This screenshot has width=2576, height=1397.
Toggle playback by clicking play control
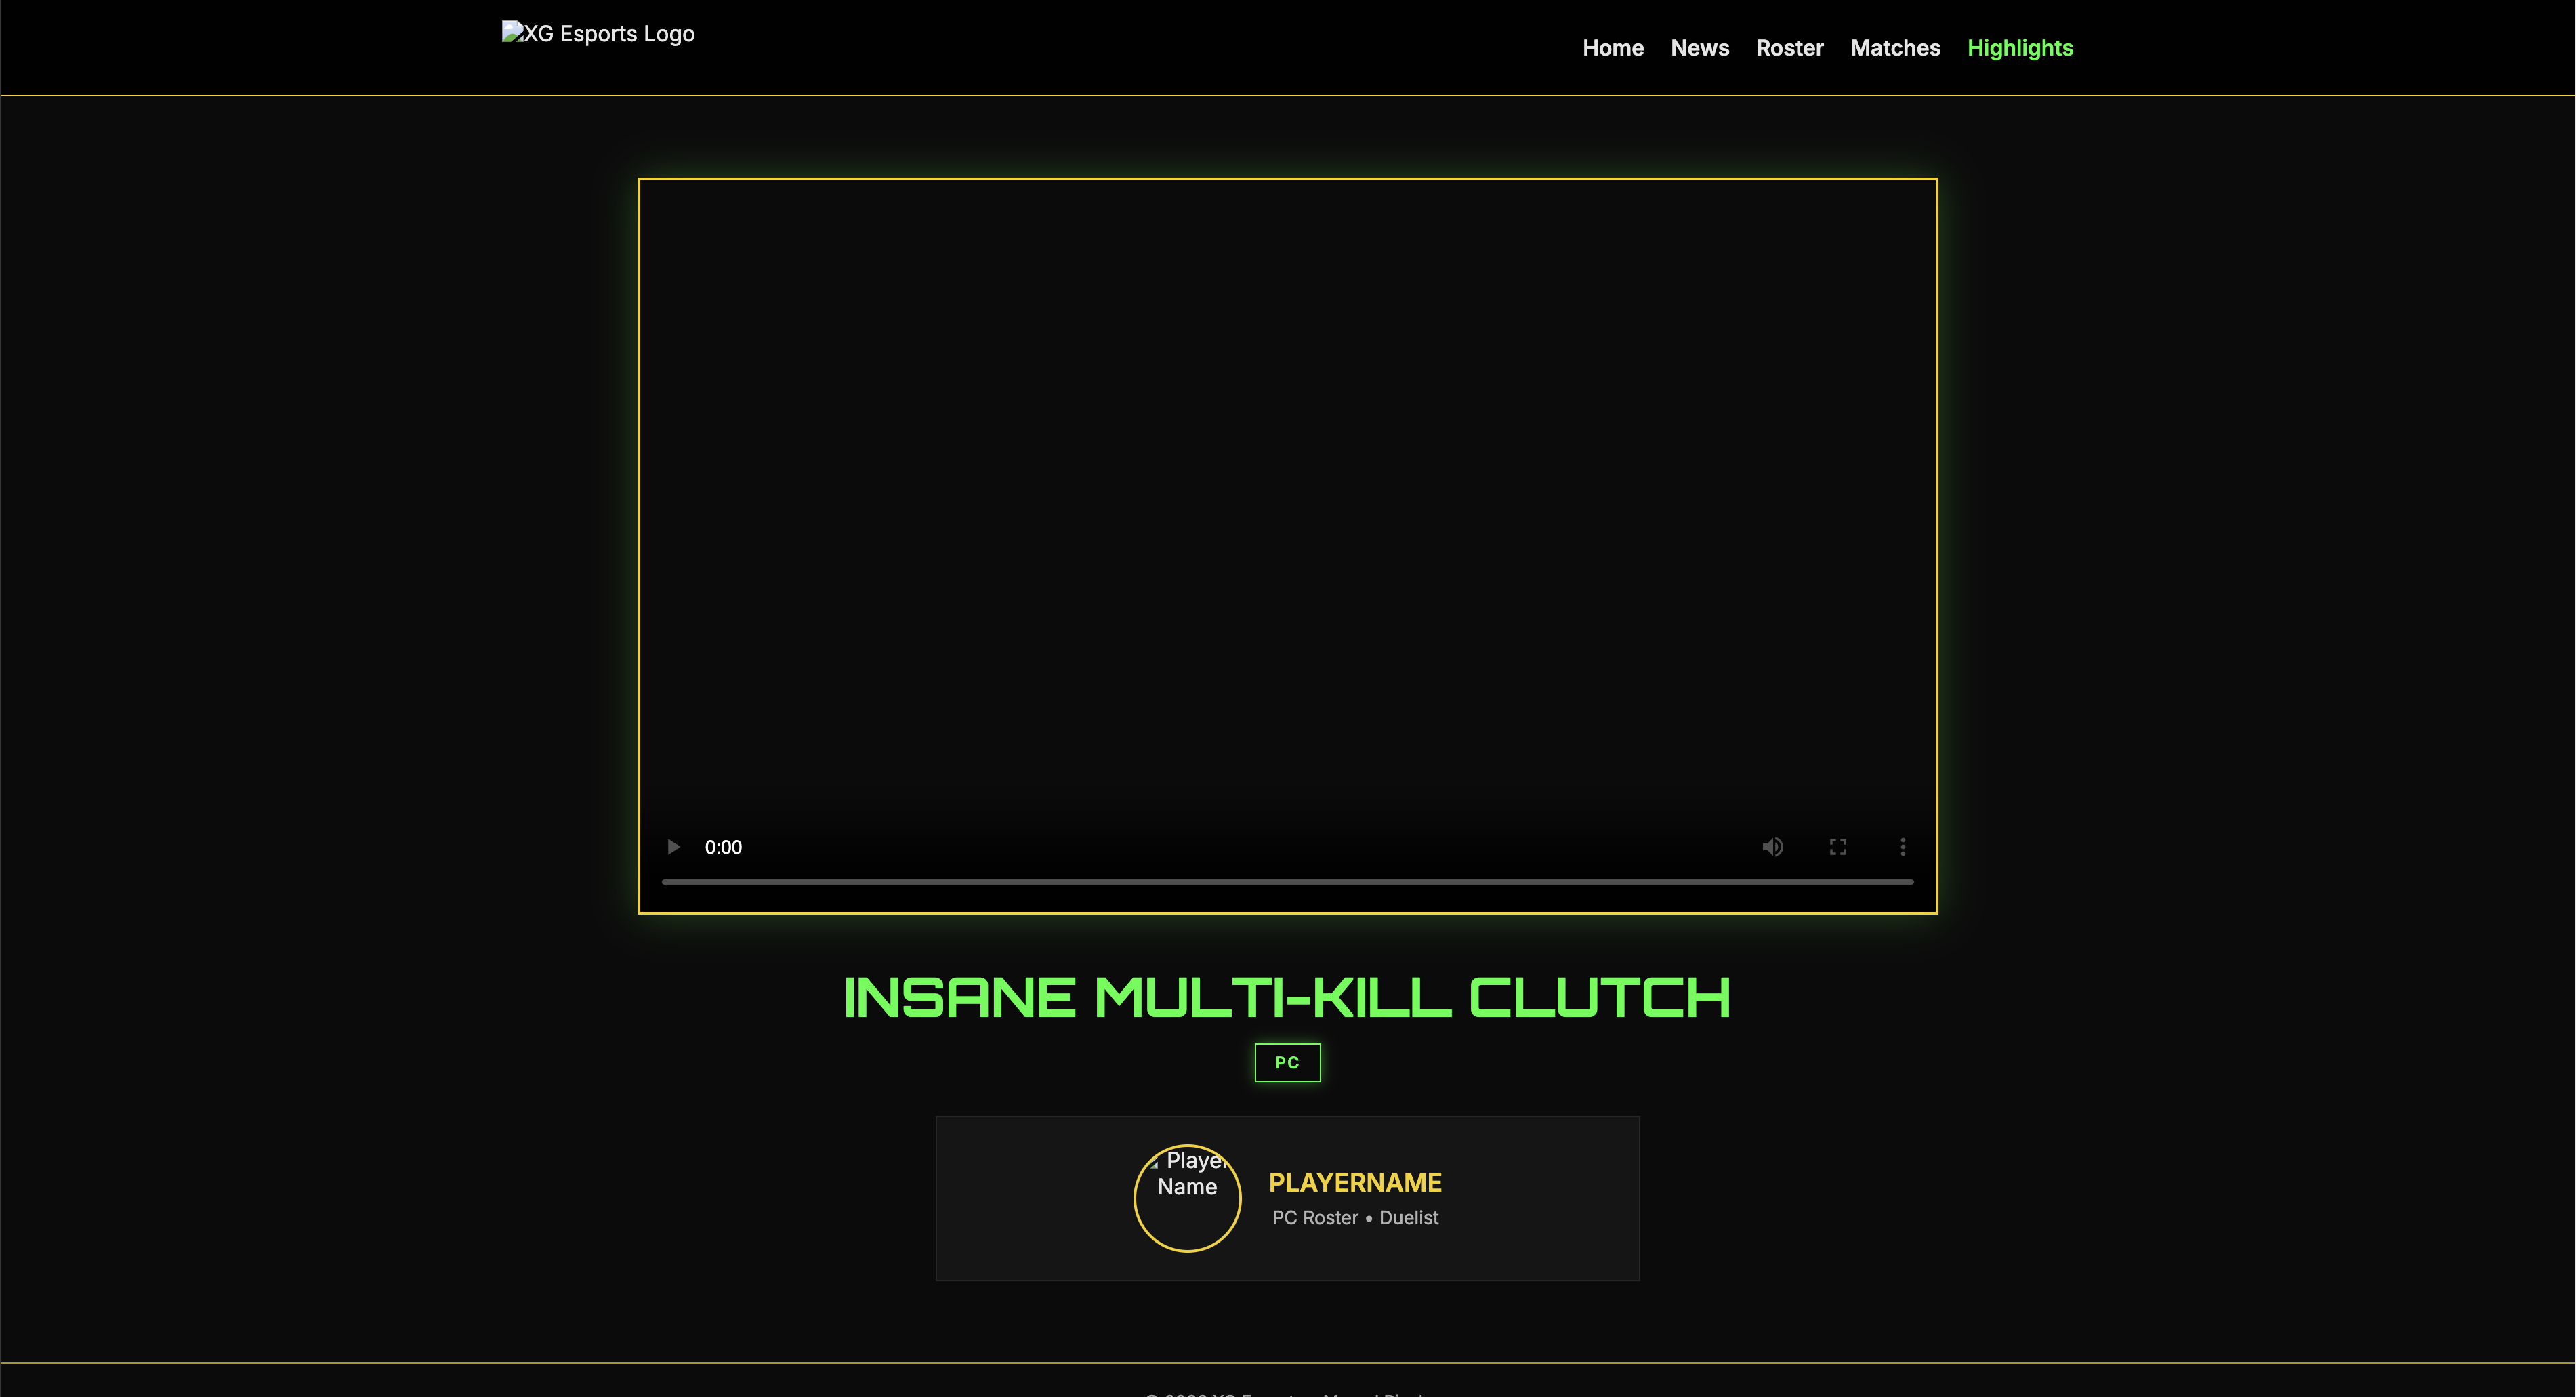click(x=672, y=847)
